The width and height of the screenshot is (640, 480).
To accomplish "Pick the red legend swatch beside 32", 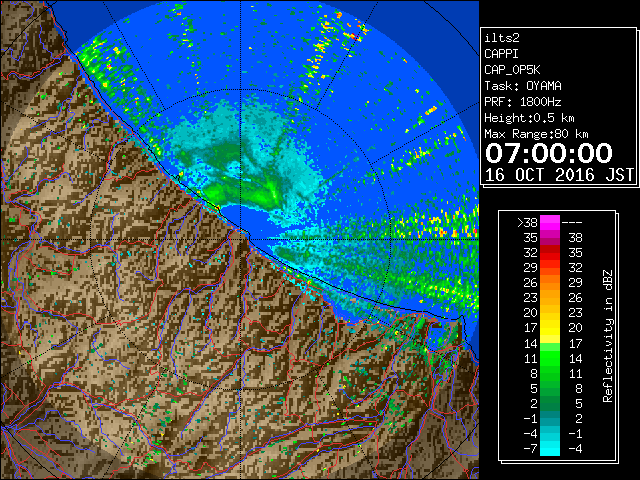I will [x=550, y=253].
